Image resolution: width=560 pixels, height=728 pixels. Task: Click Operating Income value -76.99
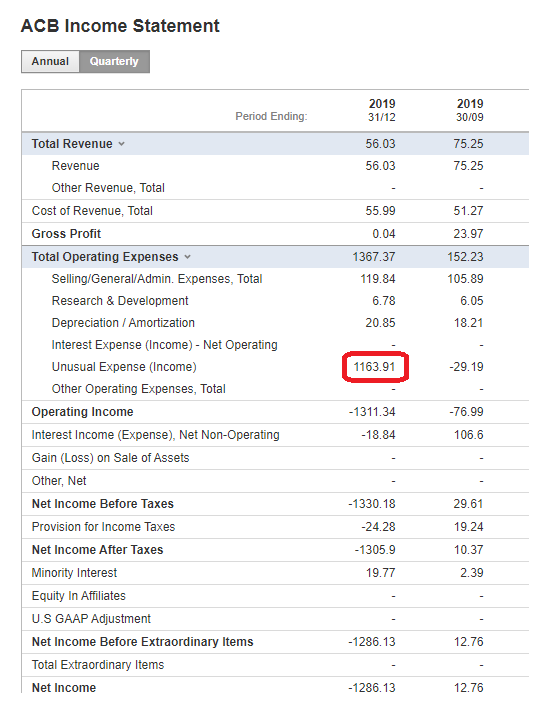click(466, 412)
